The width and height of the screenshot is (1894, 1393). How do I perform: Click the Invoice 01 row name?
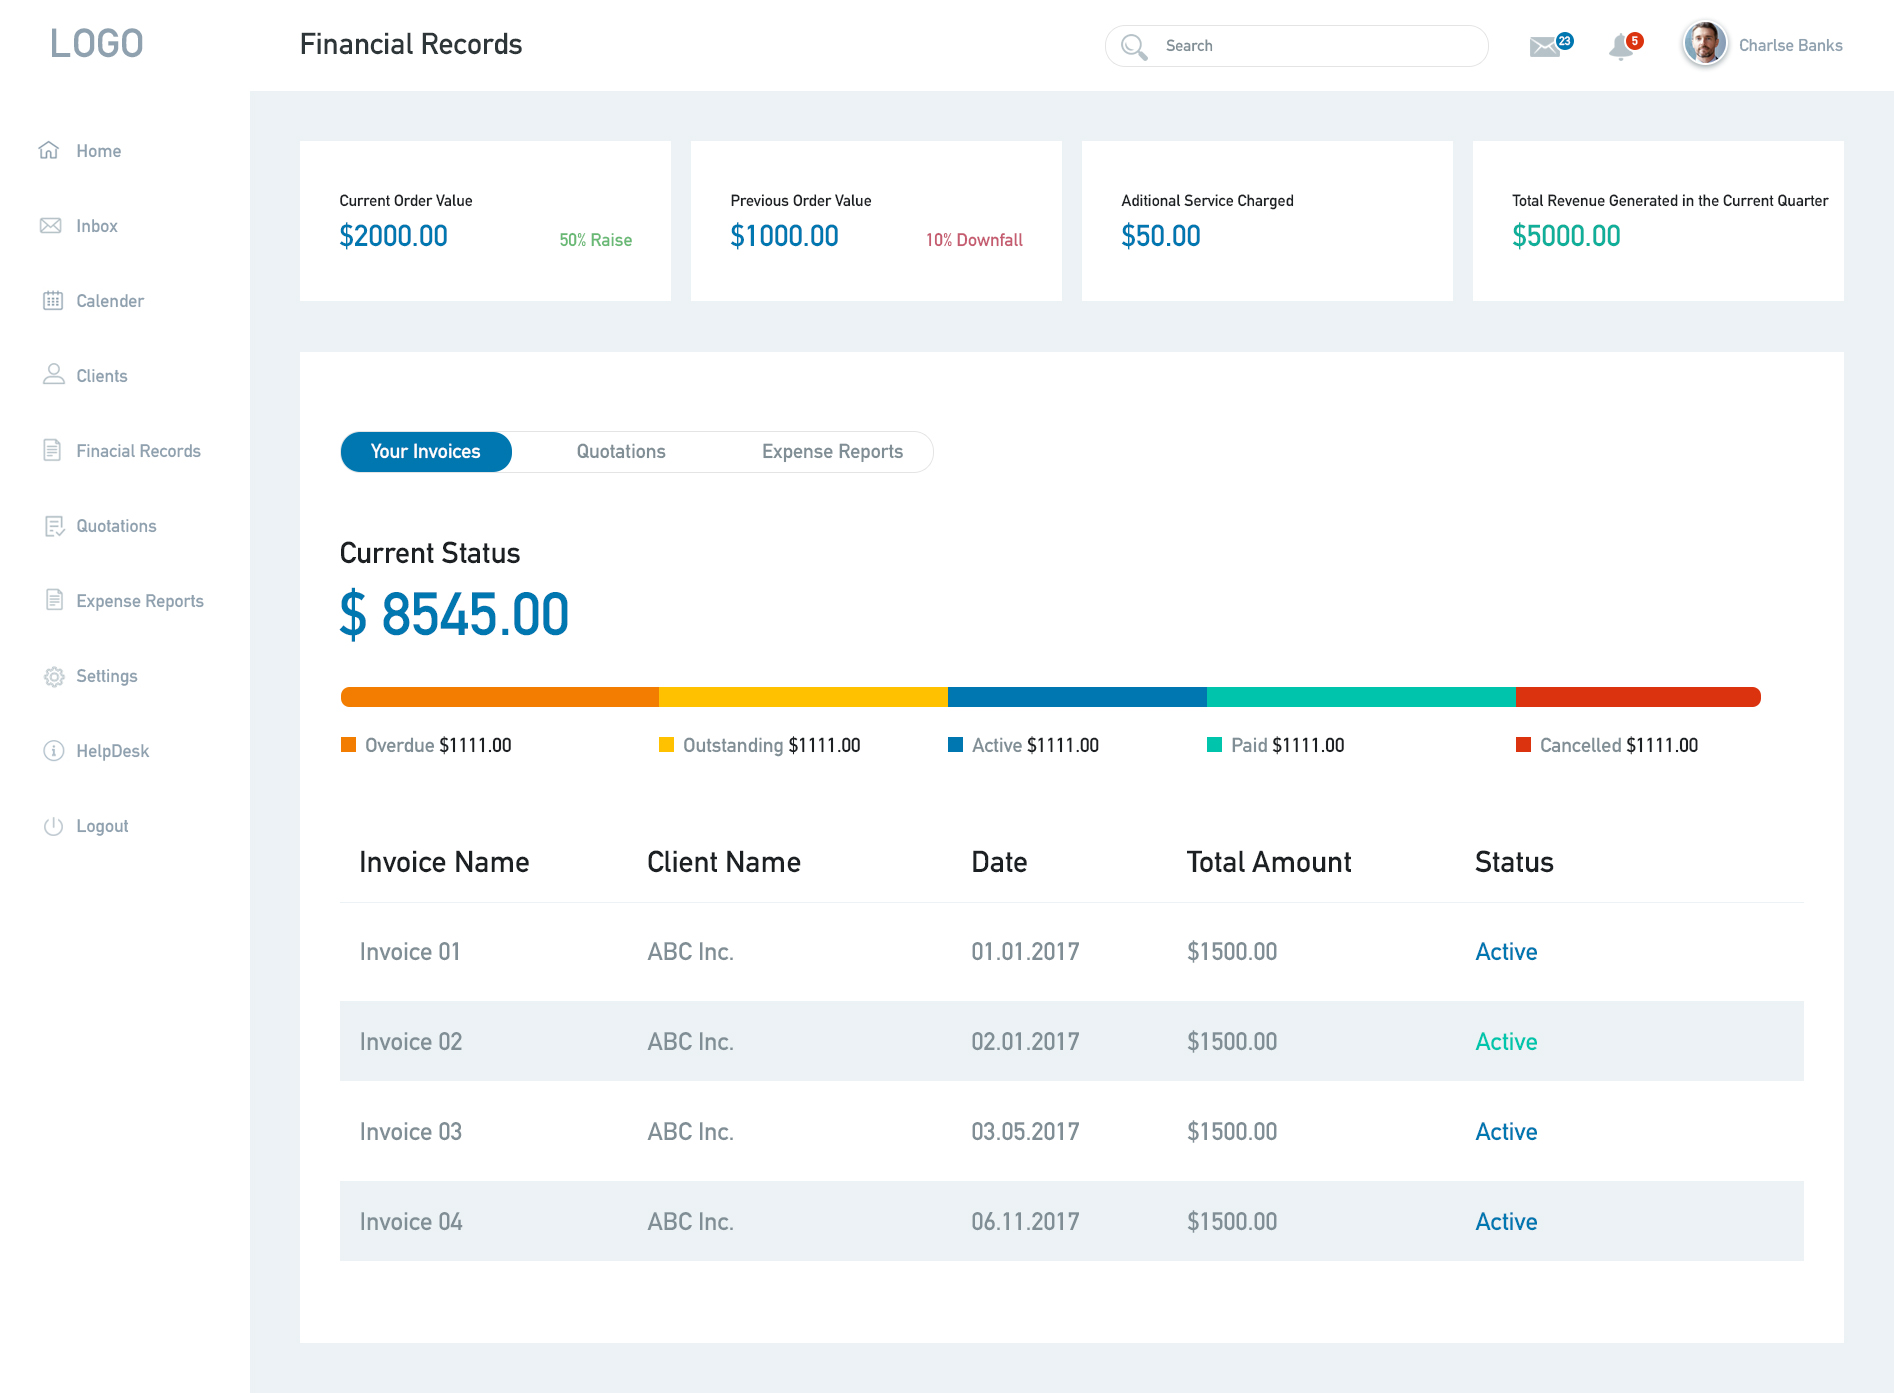point(410,952)
